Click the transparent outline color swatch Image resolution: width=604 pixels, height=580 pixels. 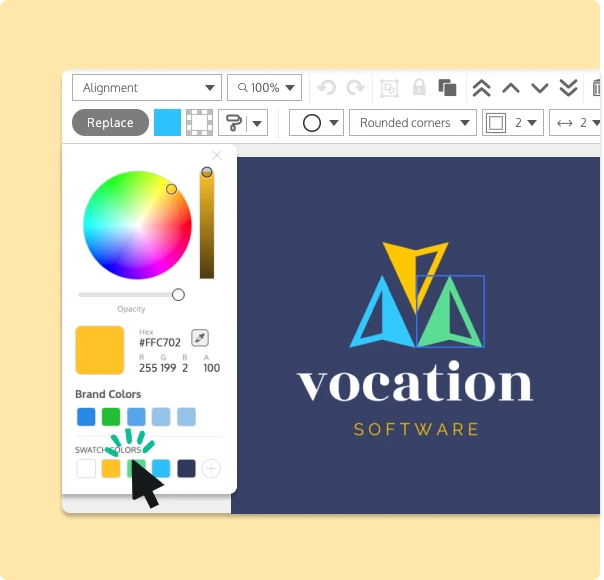click(x=199, y=122)
